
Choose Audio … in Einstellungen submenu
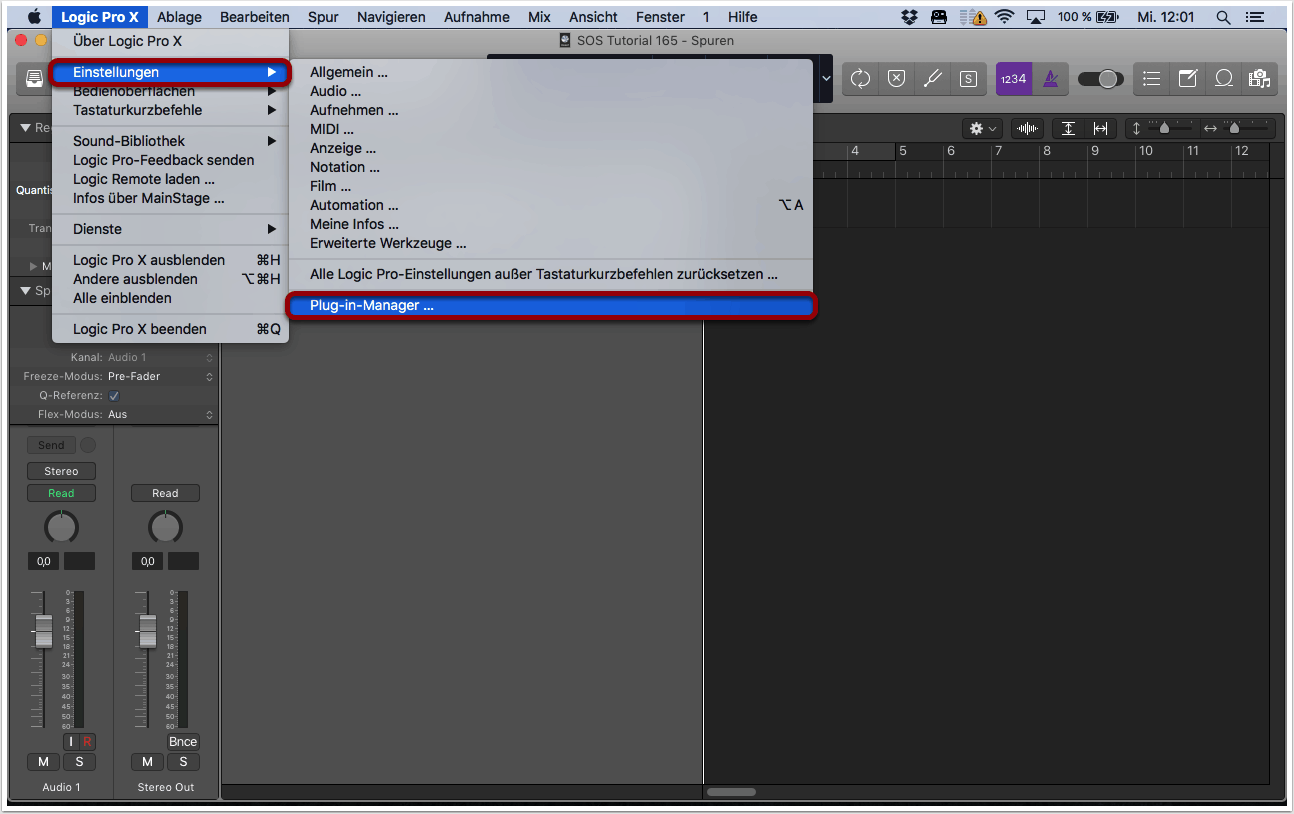[x=335, y=91]
